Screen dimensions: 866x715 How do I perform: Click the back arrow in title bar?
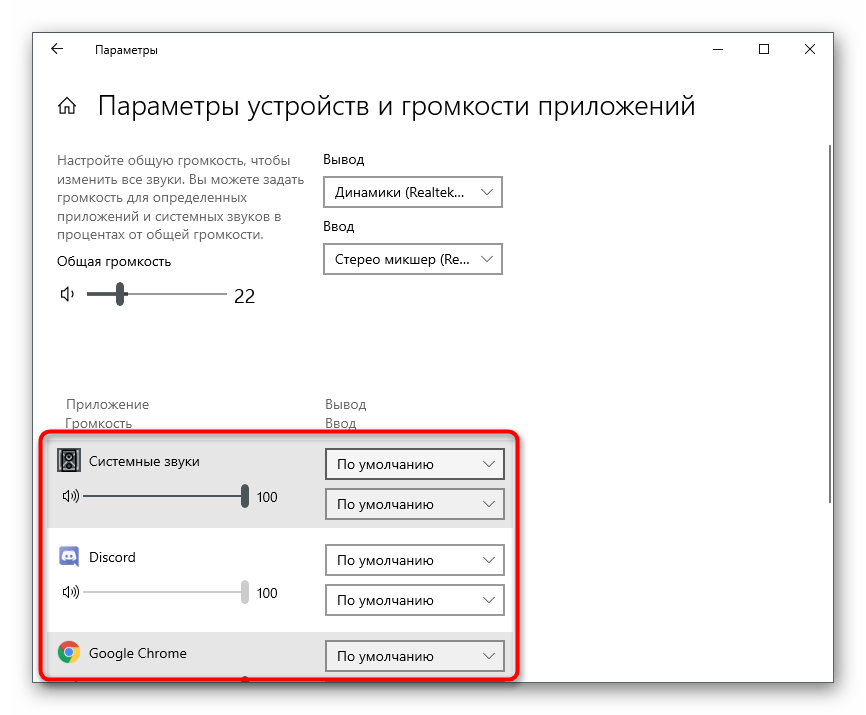[57, 49]
